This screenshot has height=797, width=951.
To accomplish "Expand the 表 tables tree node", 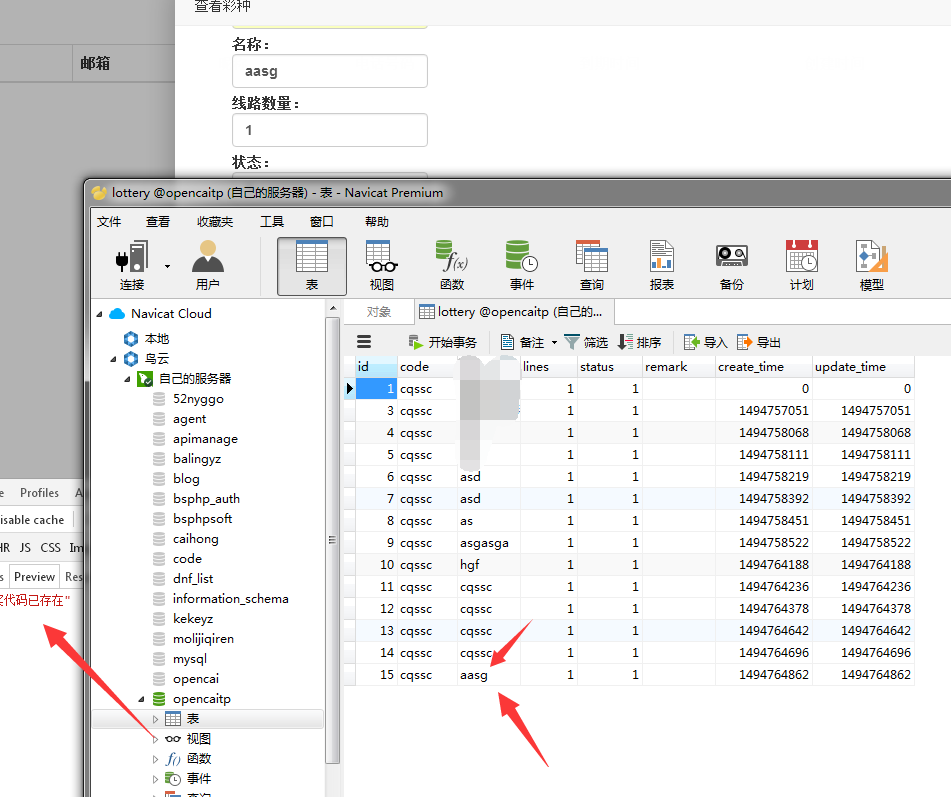I will point(155,719).
